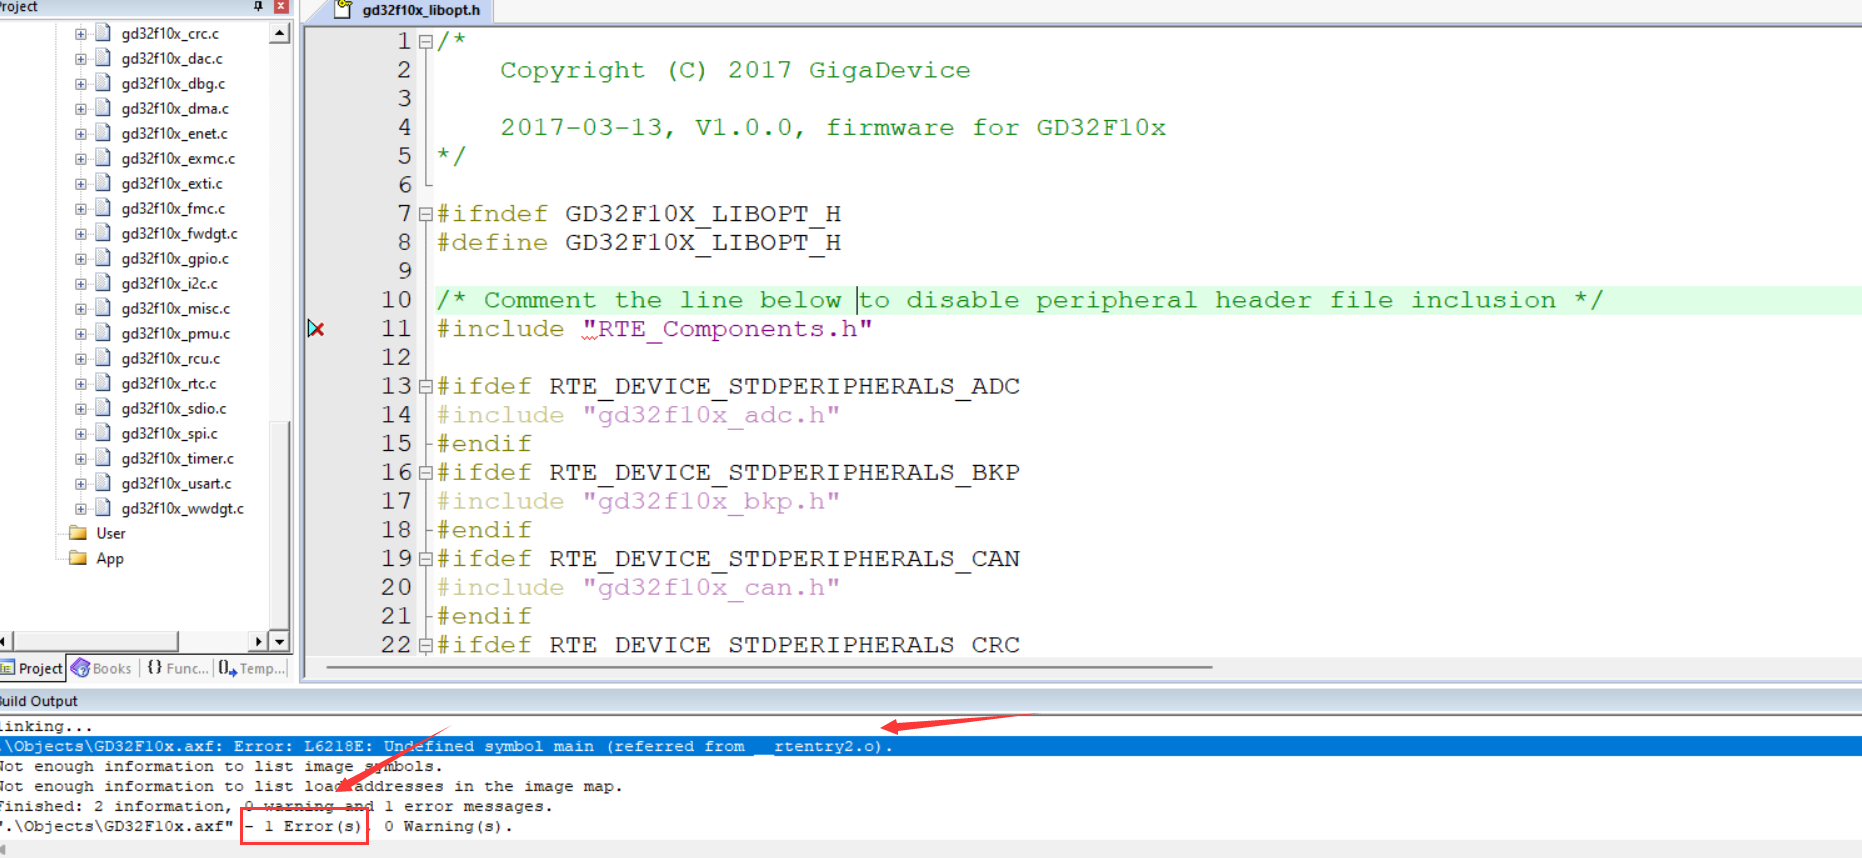Expand the gd32f10x_gpio.c tree node
This screenshot has height=858, width=1862.
tap(81, 259)
